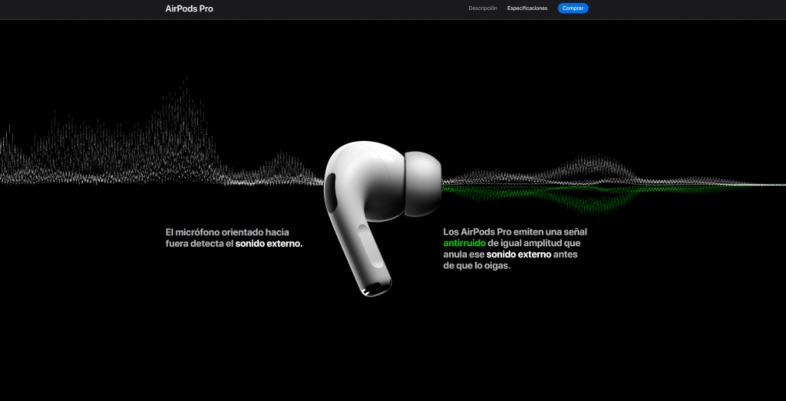Click the green word "antirruido"

coord(464,243)
